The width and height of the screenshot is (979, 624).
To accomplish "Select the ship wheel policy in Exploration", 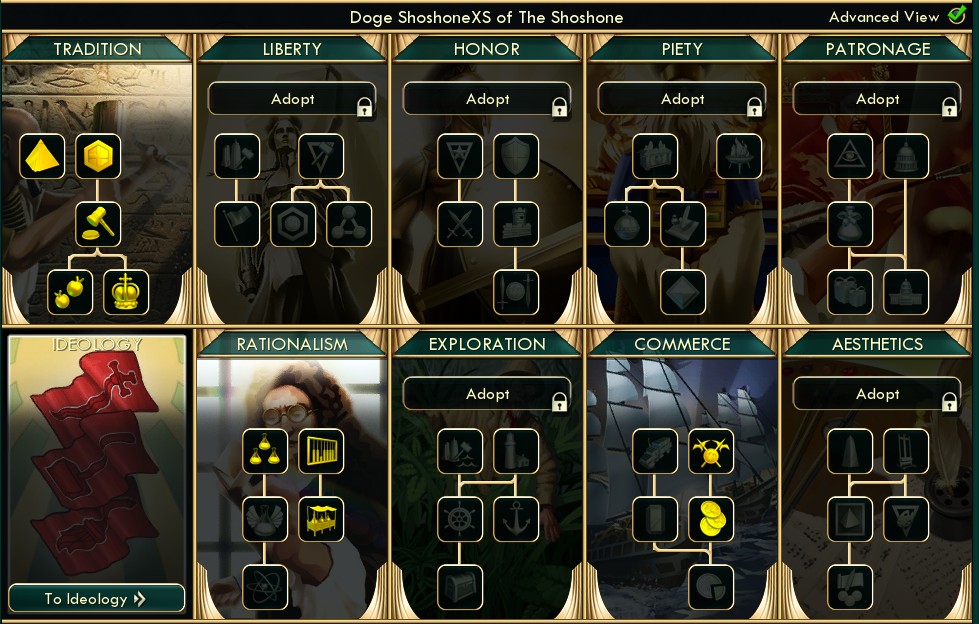I will (460, 519).
